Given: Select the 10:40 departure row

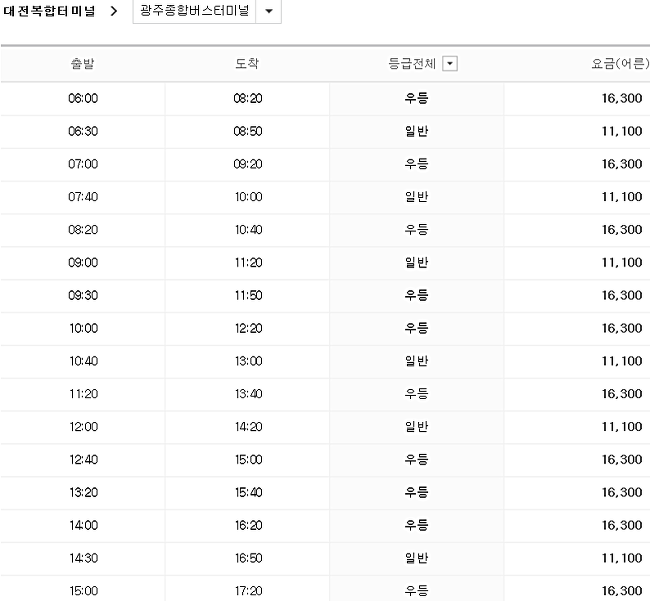Looking at the screenshot, I should coord(325,361).
